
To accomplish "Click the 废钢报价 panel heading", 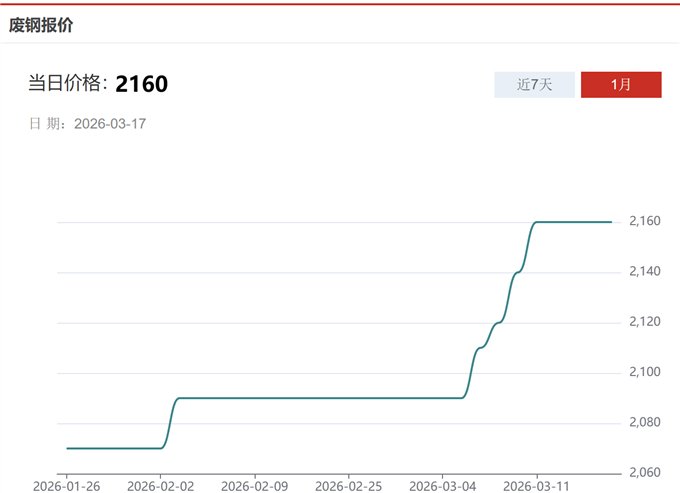I will pos(41,25).
